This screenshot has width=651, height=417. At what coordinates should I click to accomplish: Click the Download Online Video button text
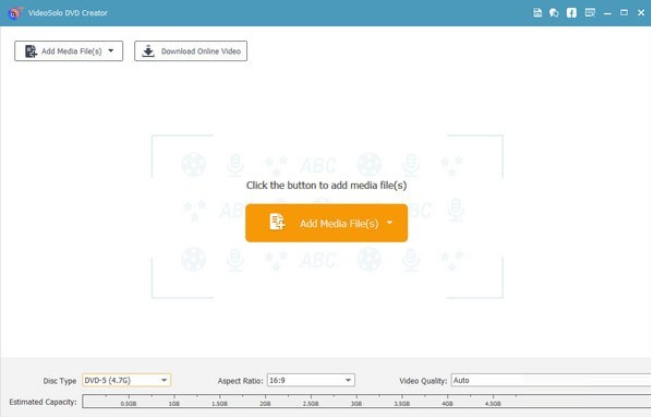click(x=201, y=51)
